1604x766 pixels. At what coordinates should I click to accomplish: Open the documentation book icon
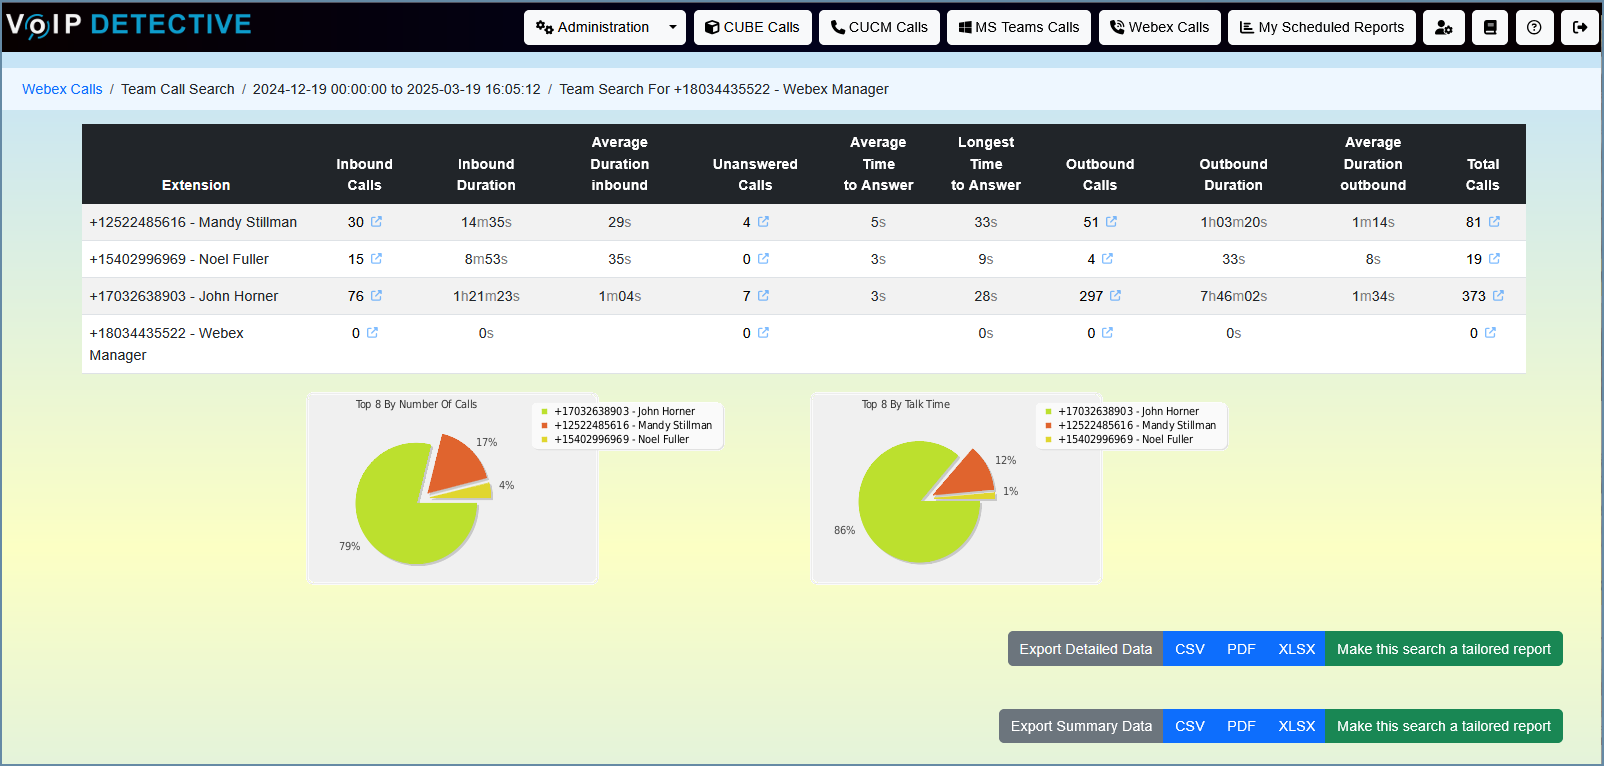(x=1490, y=28)
